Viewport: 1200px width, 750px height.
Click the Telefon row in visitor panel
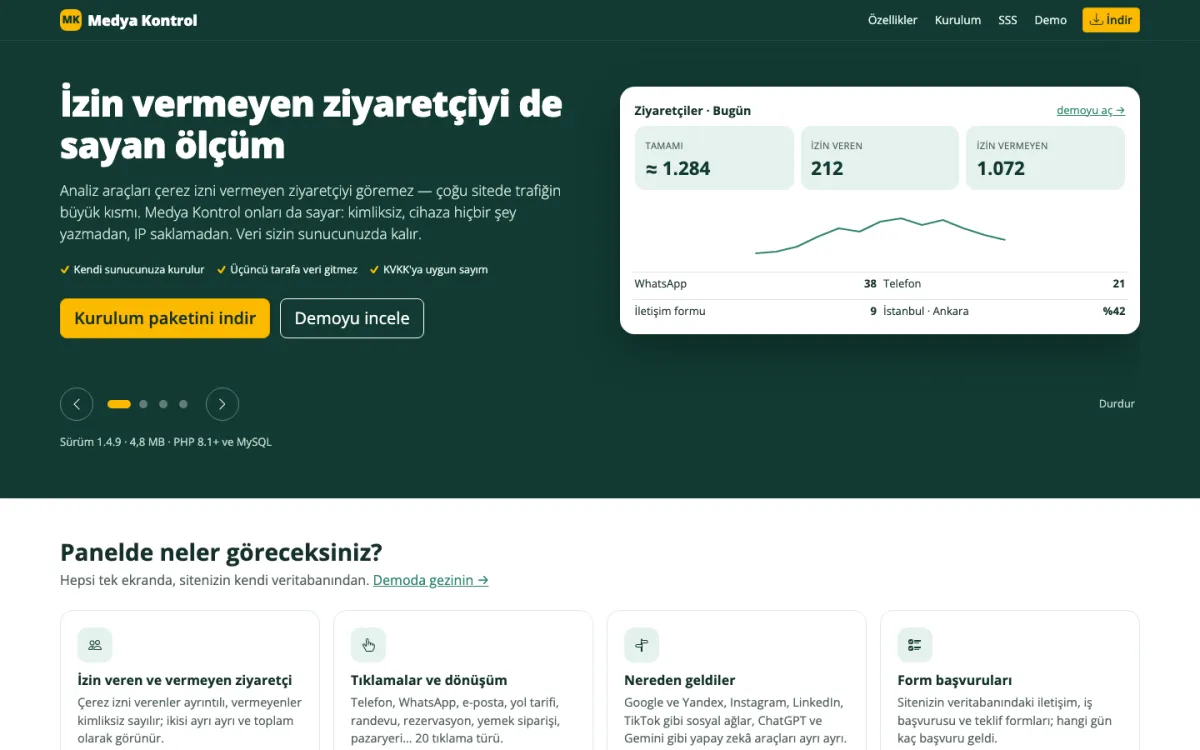[1004, 284]
